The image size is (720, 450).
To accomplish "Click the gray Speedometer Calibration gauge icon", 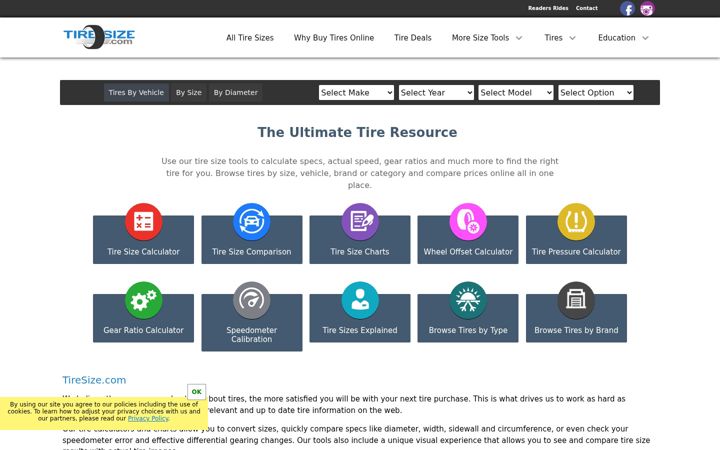I will point(252,300).
